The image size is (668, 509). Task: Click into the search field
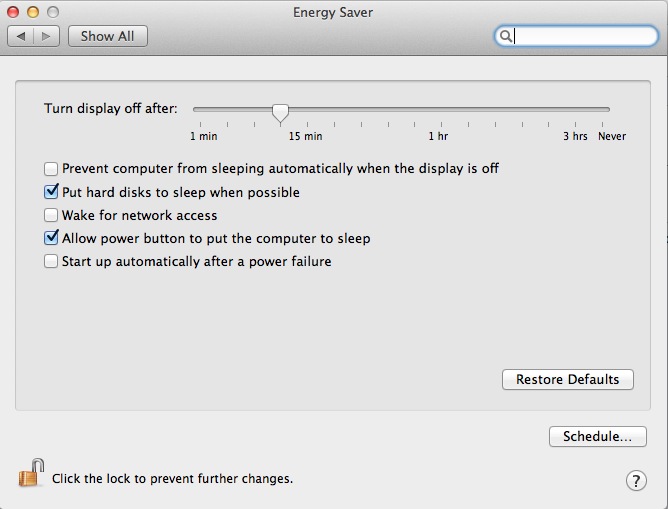(576, 36)
